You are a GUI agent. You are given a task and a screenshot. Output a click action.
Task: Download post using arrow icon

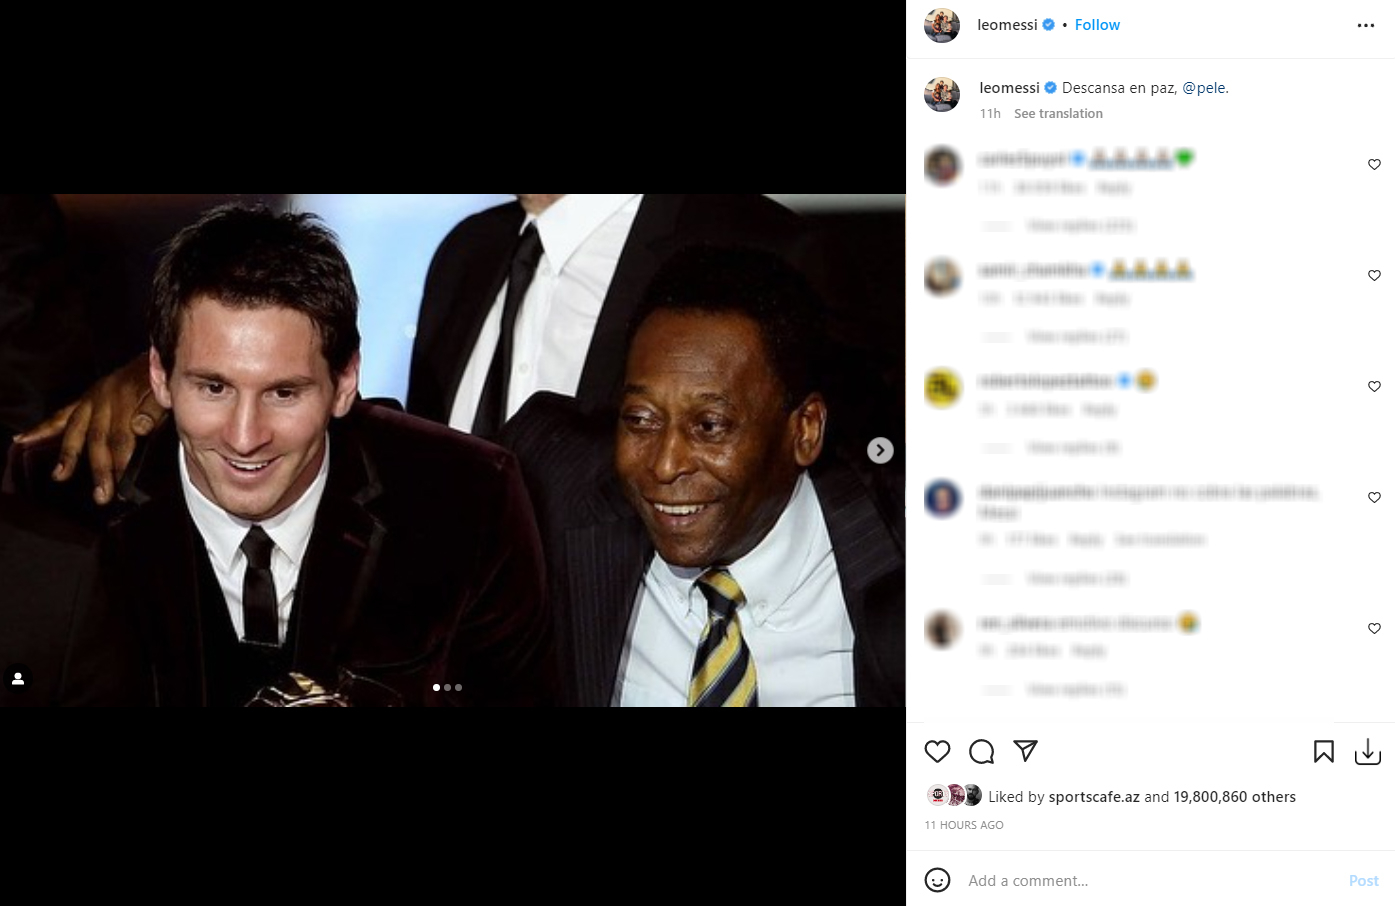click(x=1368, y=751)
